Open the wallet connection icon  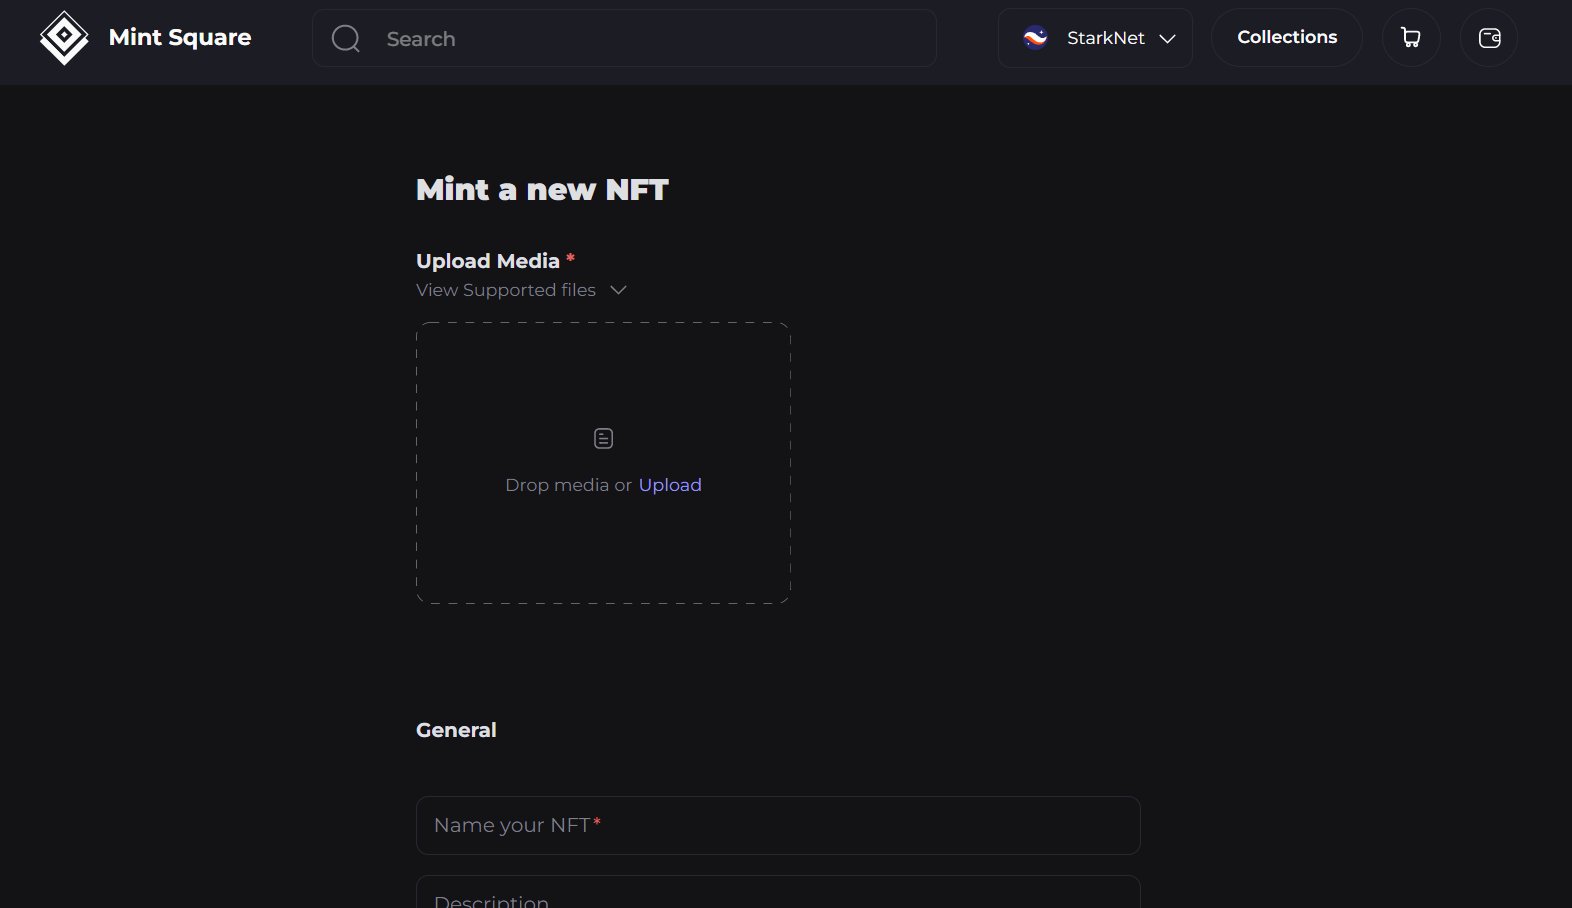1489,38
